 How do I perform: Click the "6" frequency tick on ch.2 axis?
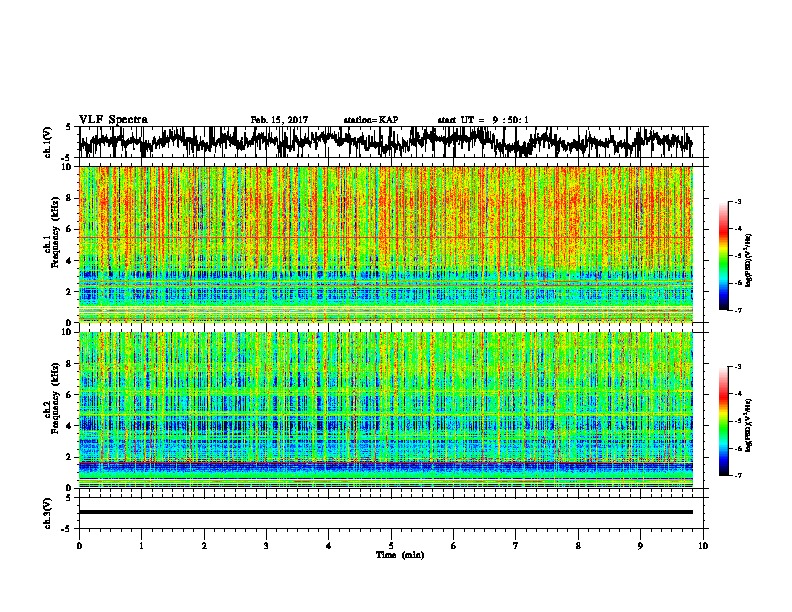71,395
